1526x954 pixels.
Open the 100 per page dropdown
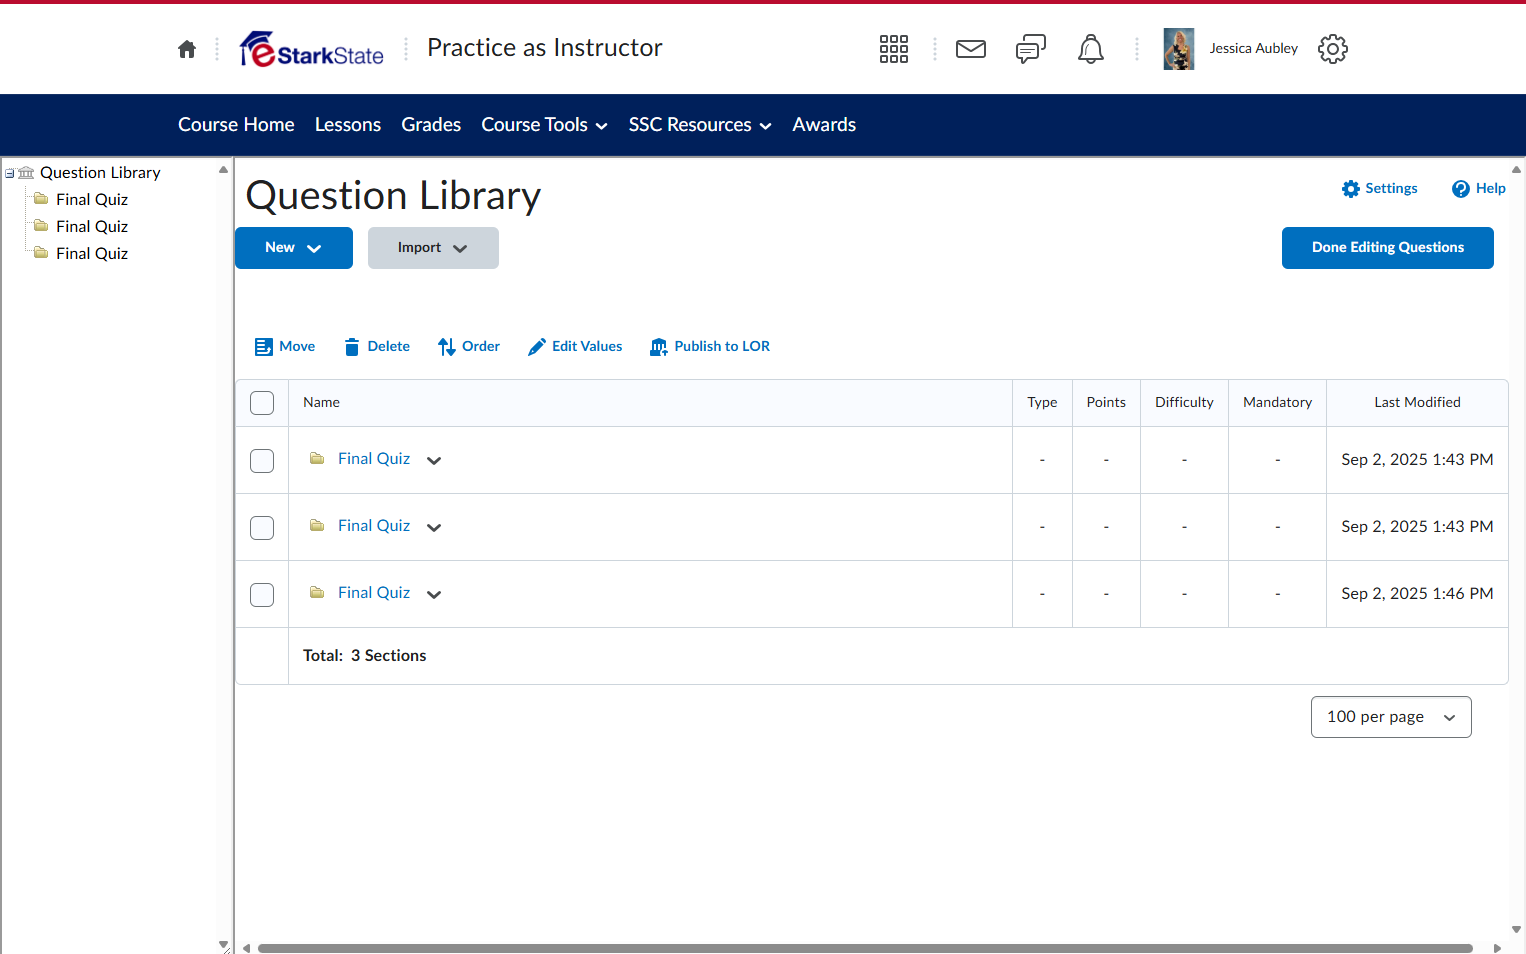coord(1391,717)
